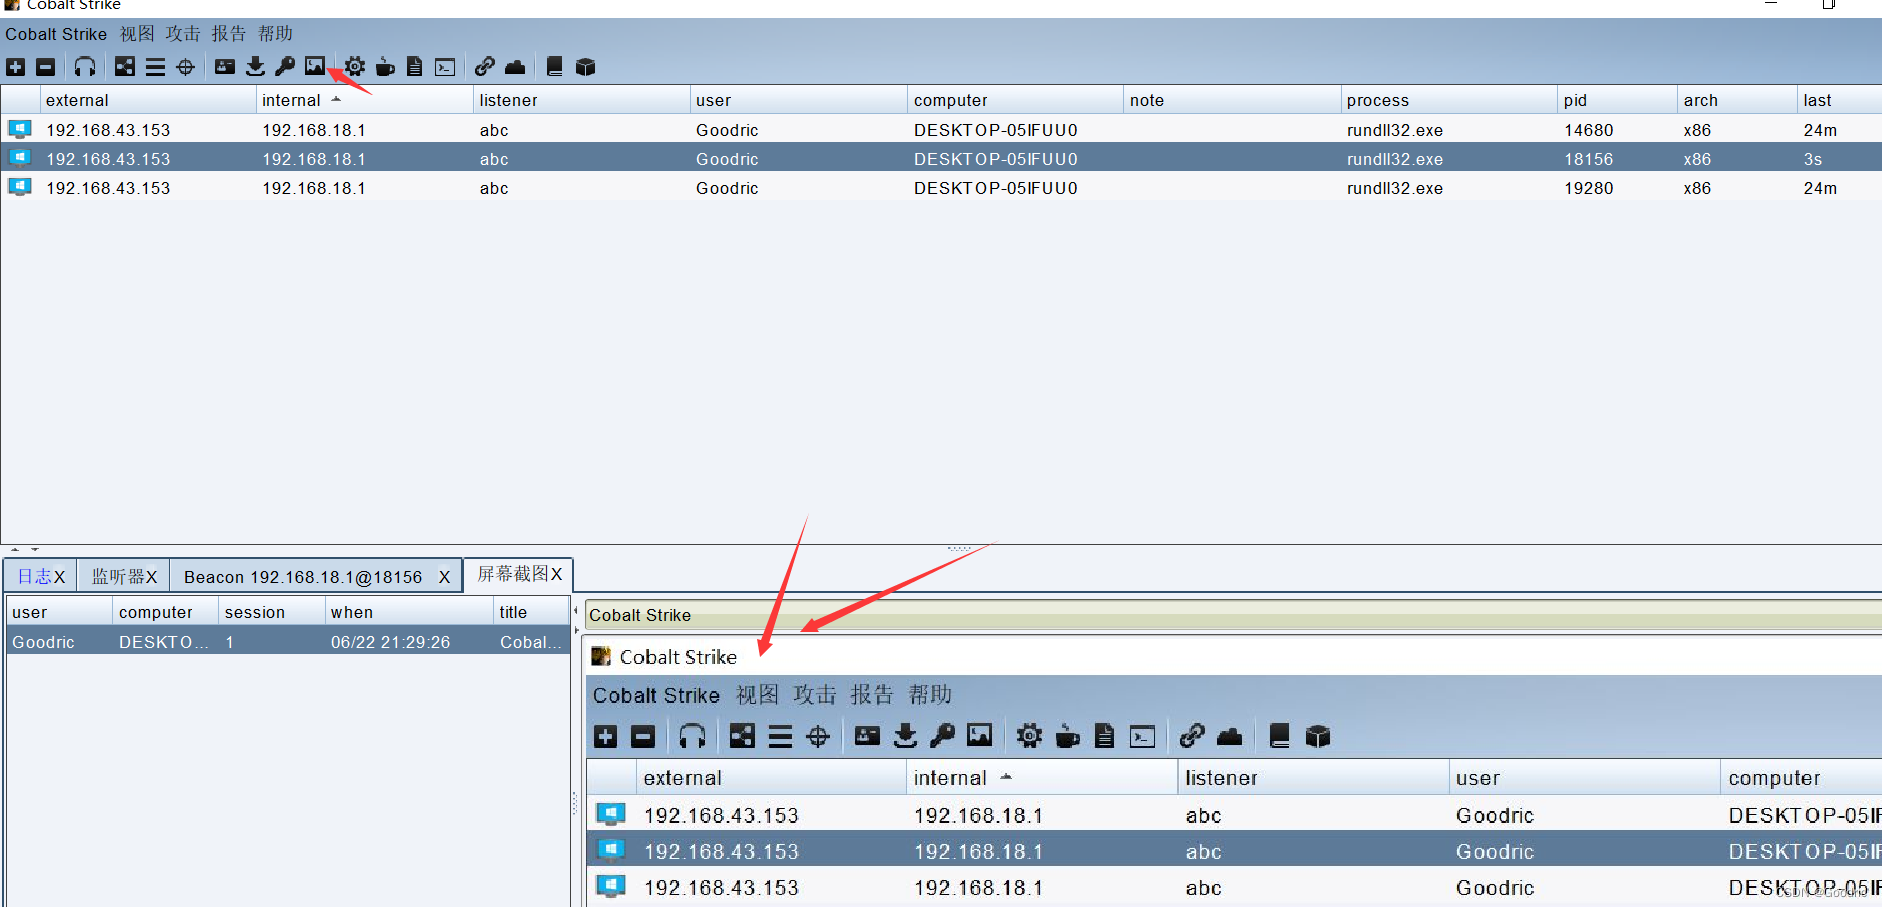Open Listeners via the headphones icon

click(85, 67)
